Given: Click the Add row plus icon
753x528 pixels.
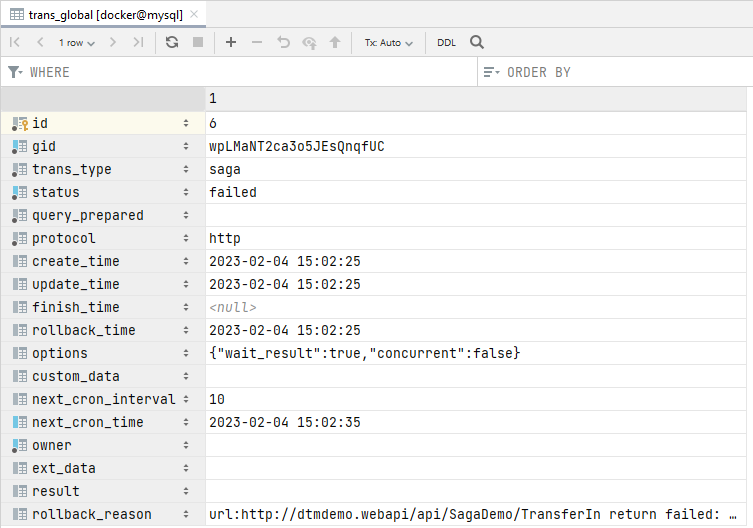Looking at the screenshot, I should (x=231, y=42).
